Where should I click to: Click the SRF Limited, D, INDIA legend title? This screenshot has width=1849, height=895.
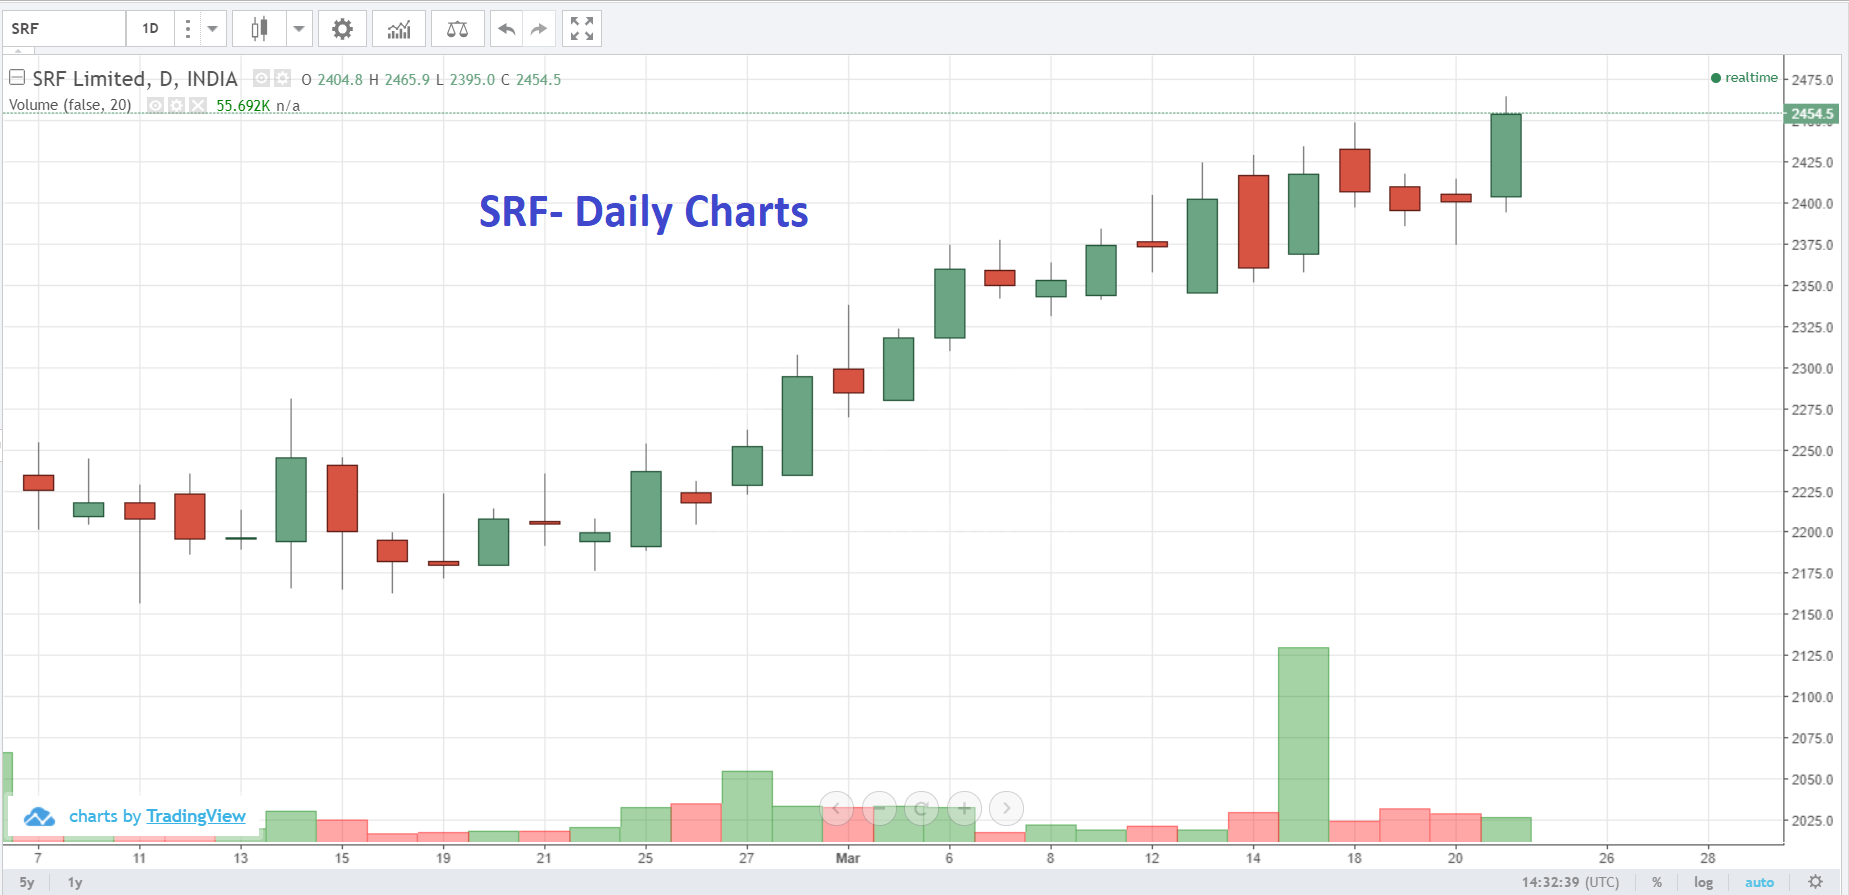click(135, 78)
